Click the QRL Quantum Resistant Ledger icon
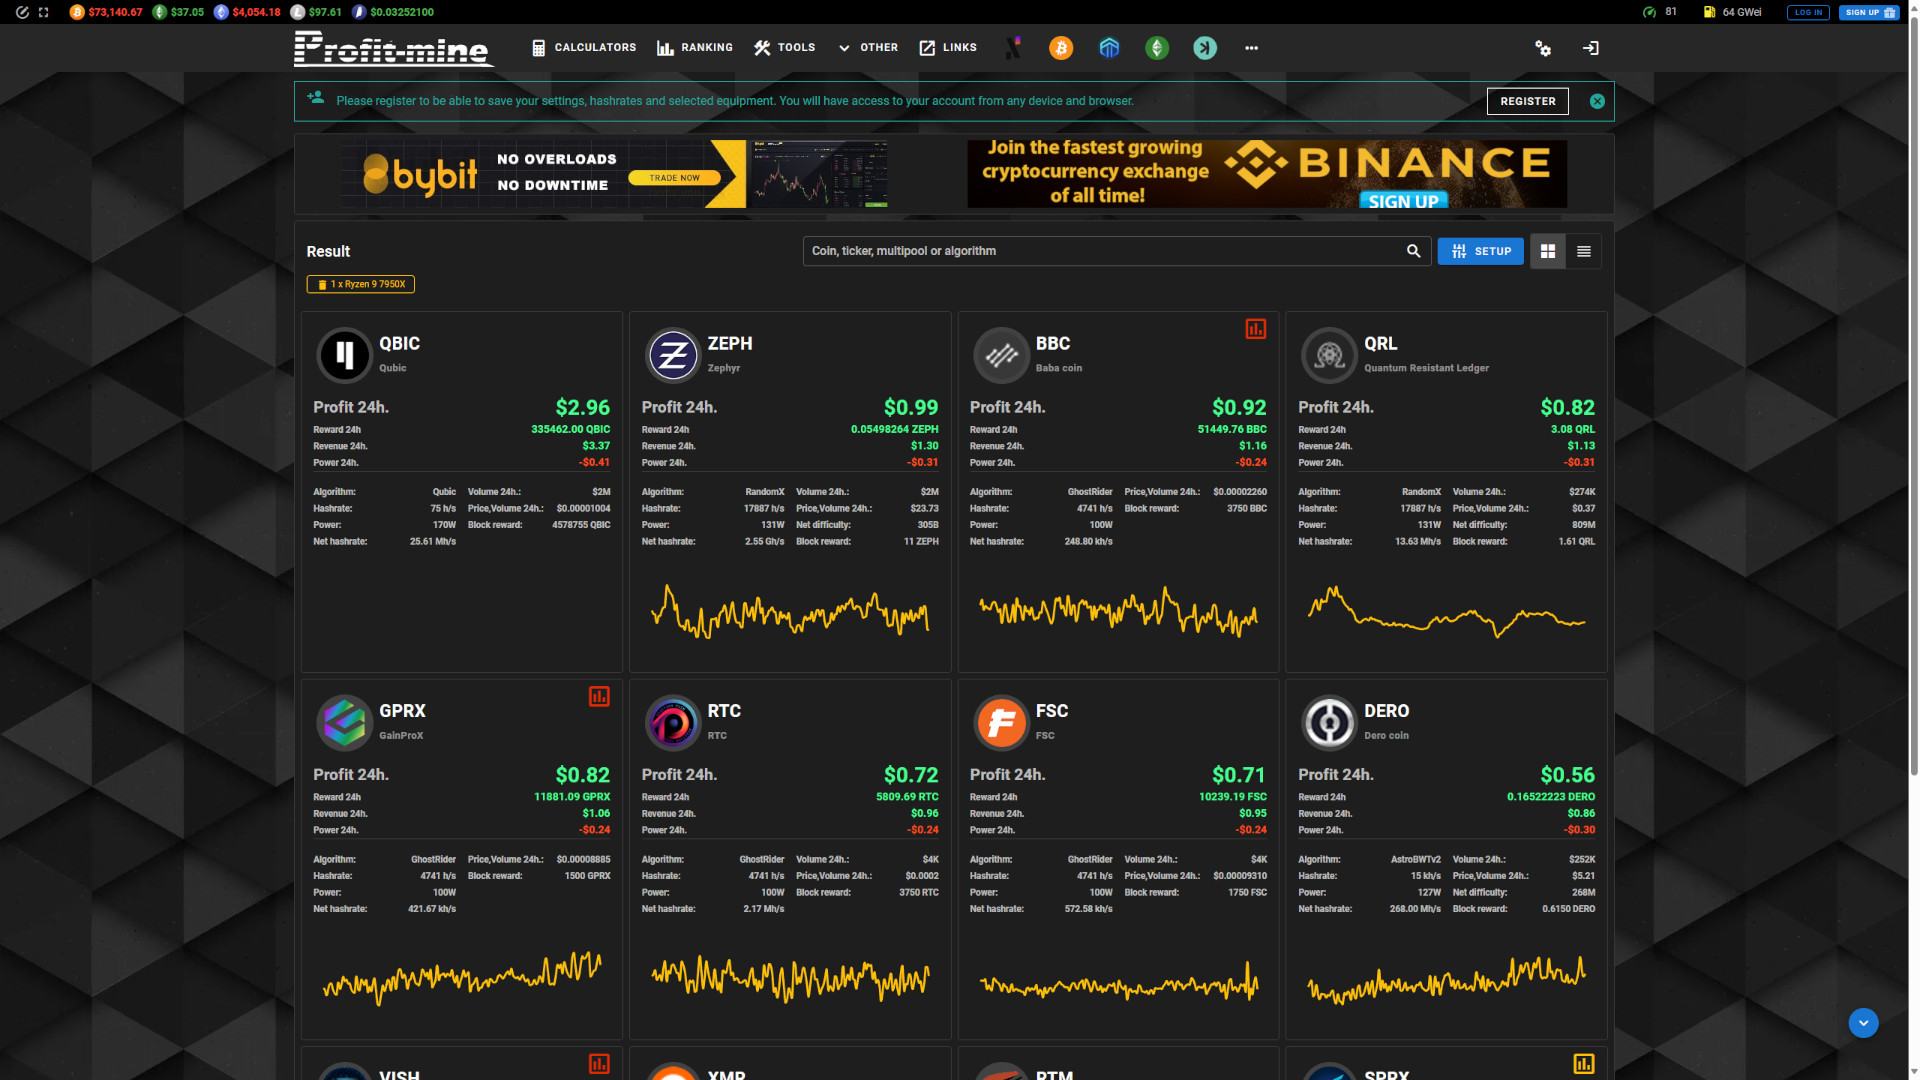The image size is (1920, 1080). coord(1327,355)
